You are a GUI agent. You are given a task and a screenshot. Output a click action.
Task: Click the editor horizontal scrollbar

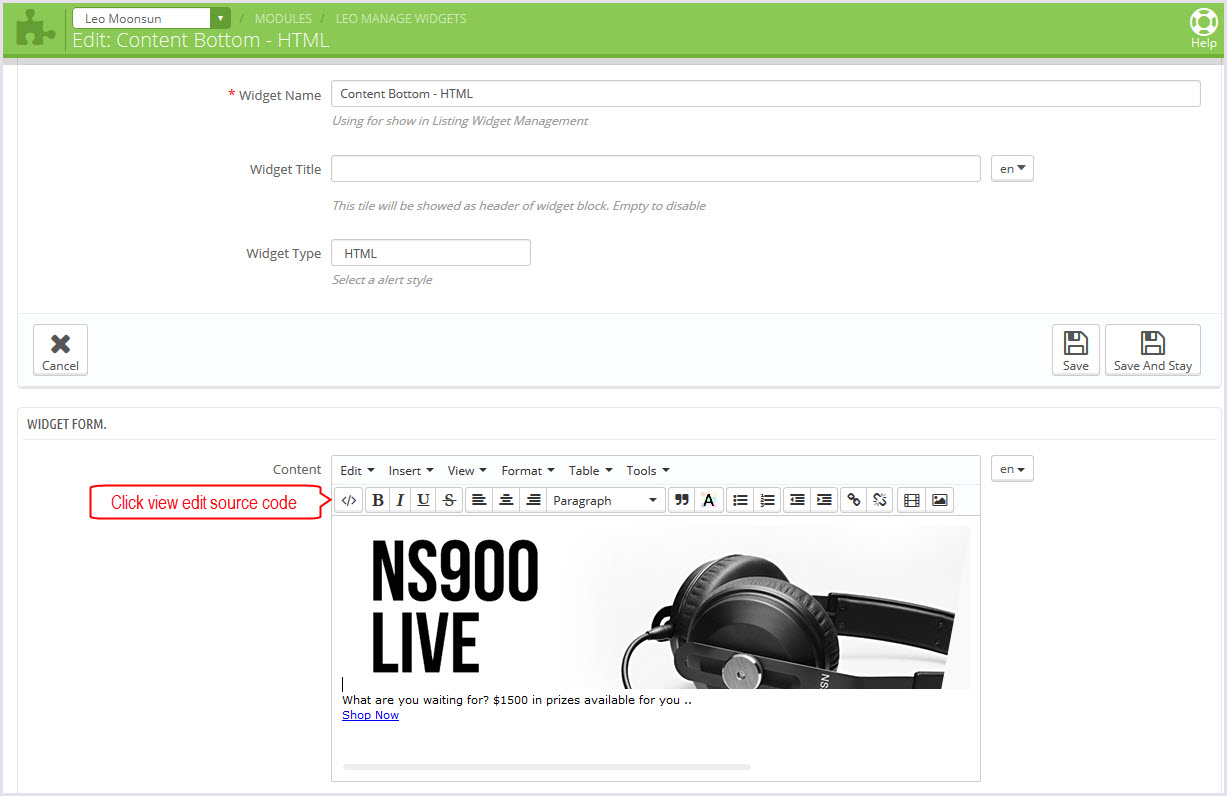[x=546, y=767]
